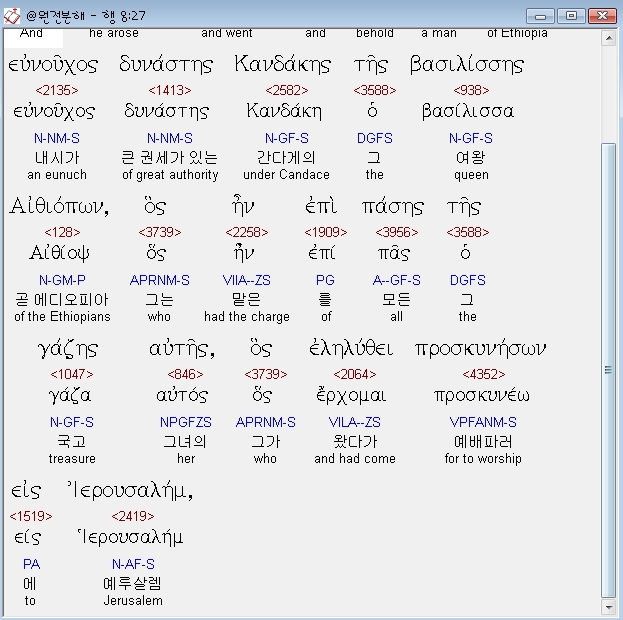
Task: Click the inflected word βασιλίσσης
Action: [x=467, y=65]
